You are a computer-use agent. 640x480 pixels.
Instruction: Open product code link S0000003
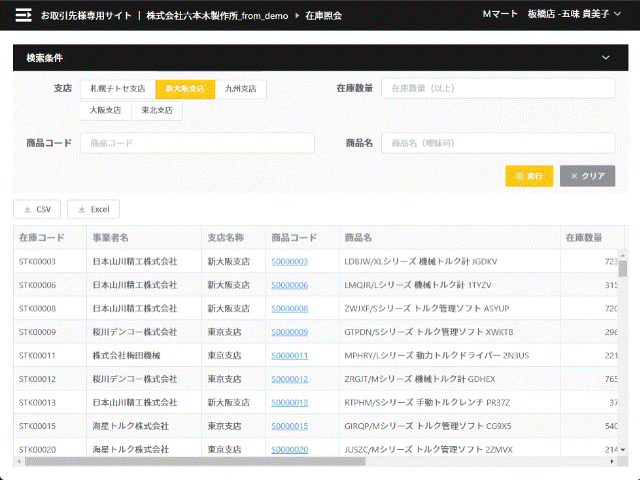(x=289, y=262)
